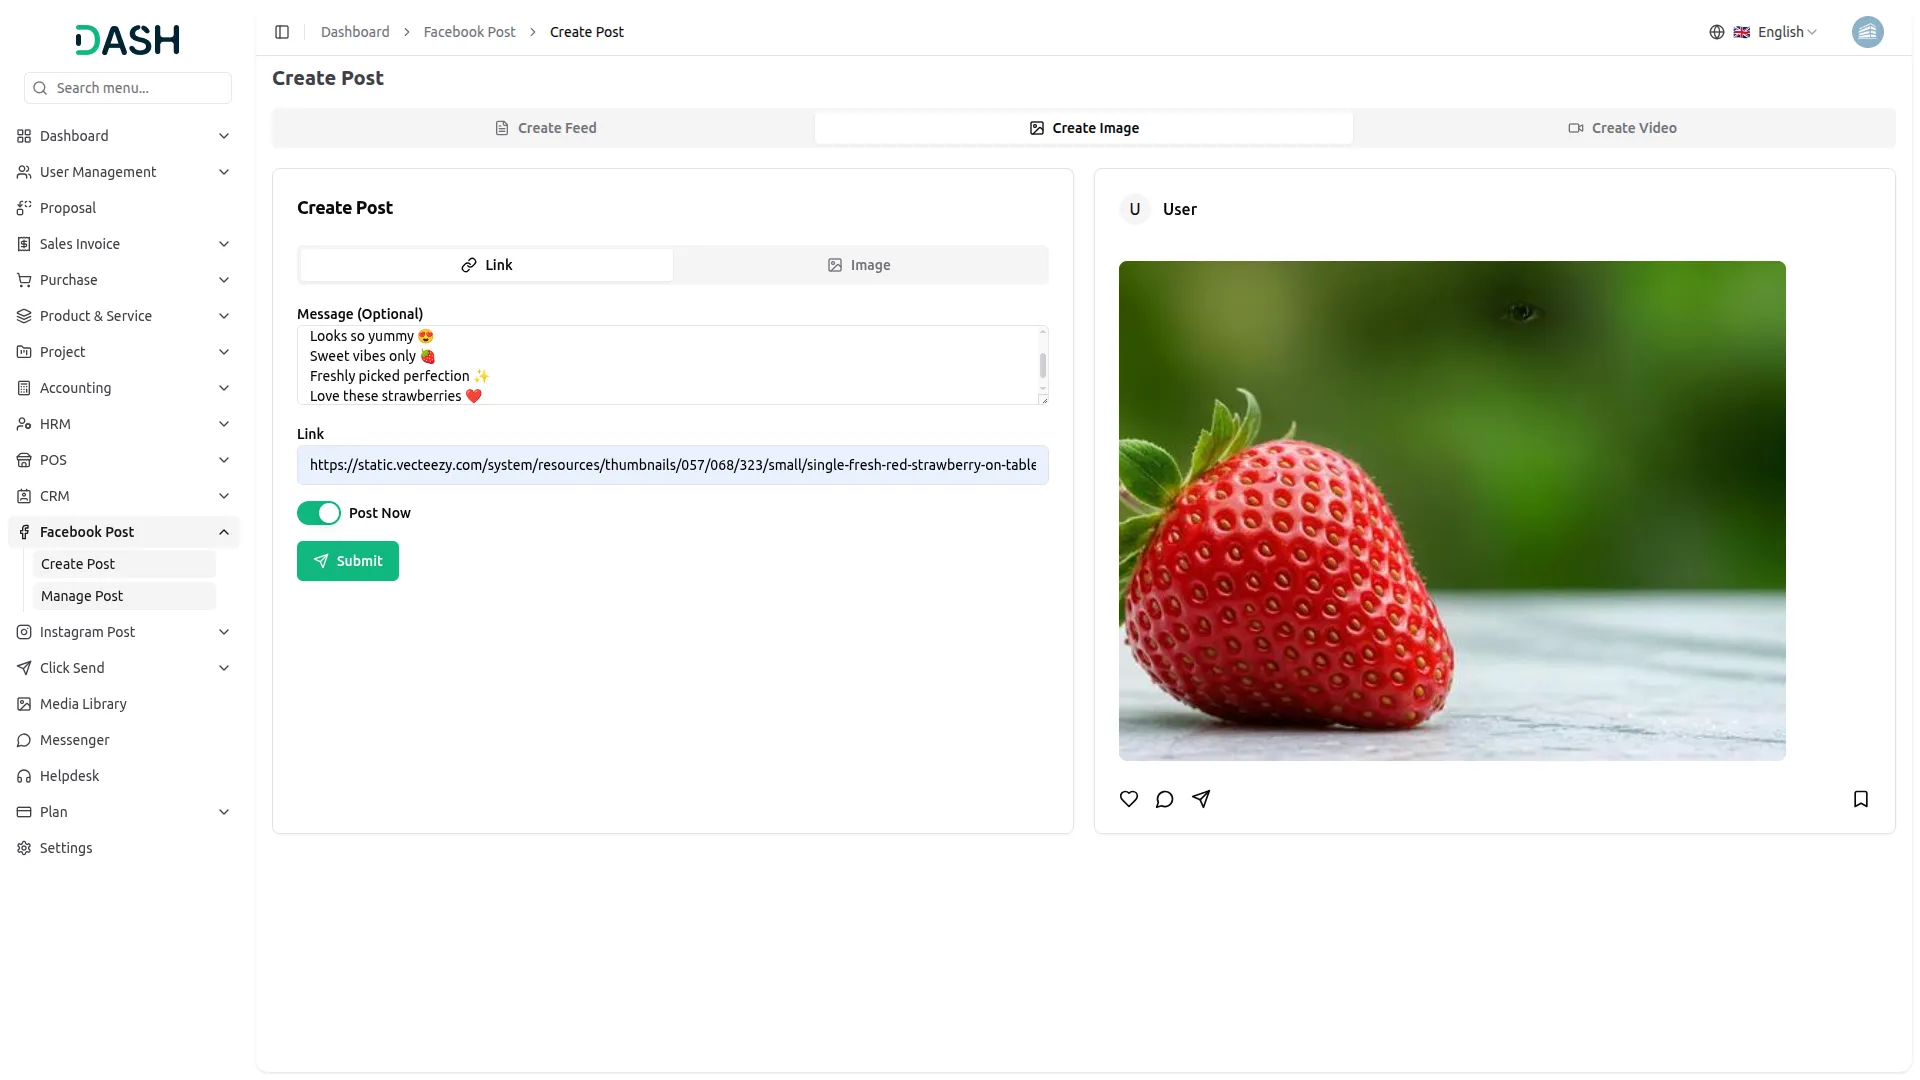The image size is (1920, 1080).
Task: Click the Plan card icon
Action: click(24, 812)
